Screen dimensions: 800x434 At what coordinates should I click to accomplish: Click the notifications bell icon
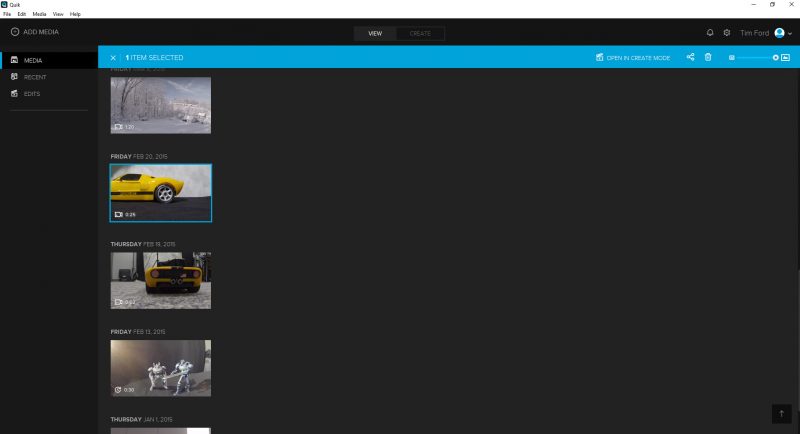pyautogui.click(x=710, y=33)
